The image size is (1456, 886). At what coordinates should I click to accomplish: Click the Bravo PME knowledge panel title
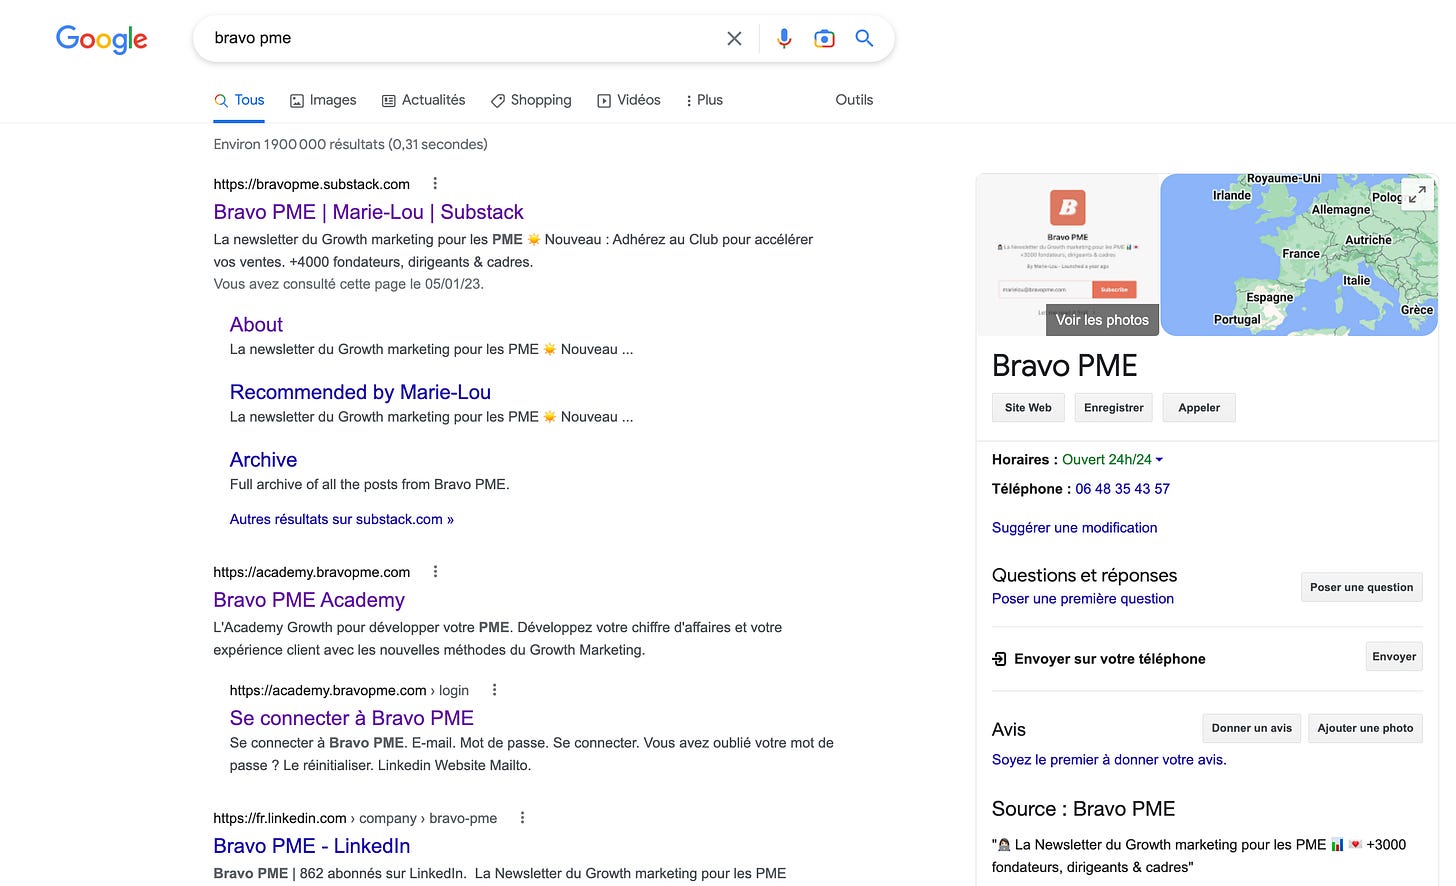click(x=1065, y=366)
